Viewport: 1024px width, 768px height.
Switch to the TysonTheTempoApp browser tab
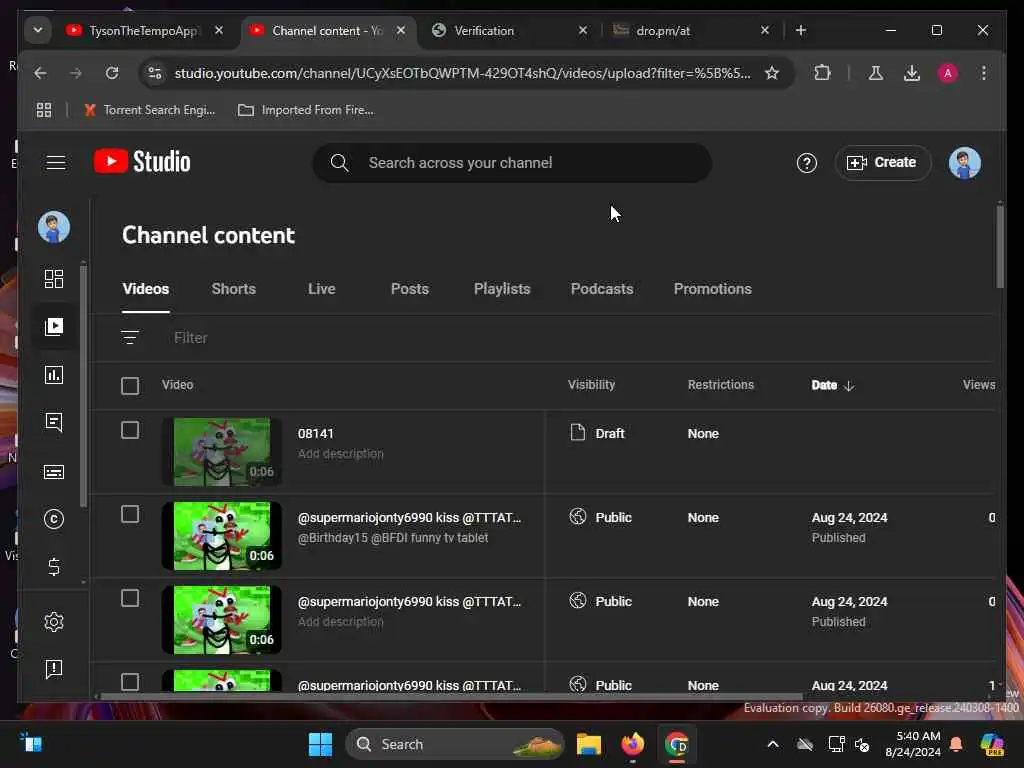tap(145, 31)
